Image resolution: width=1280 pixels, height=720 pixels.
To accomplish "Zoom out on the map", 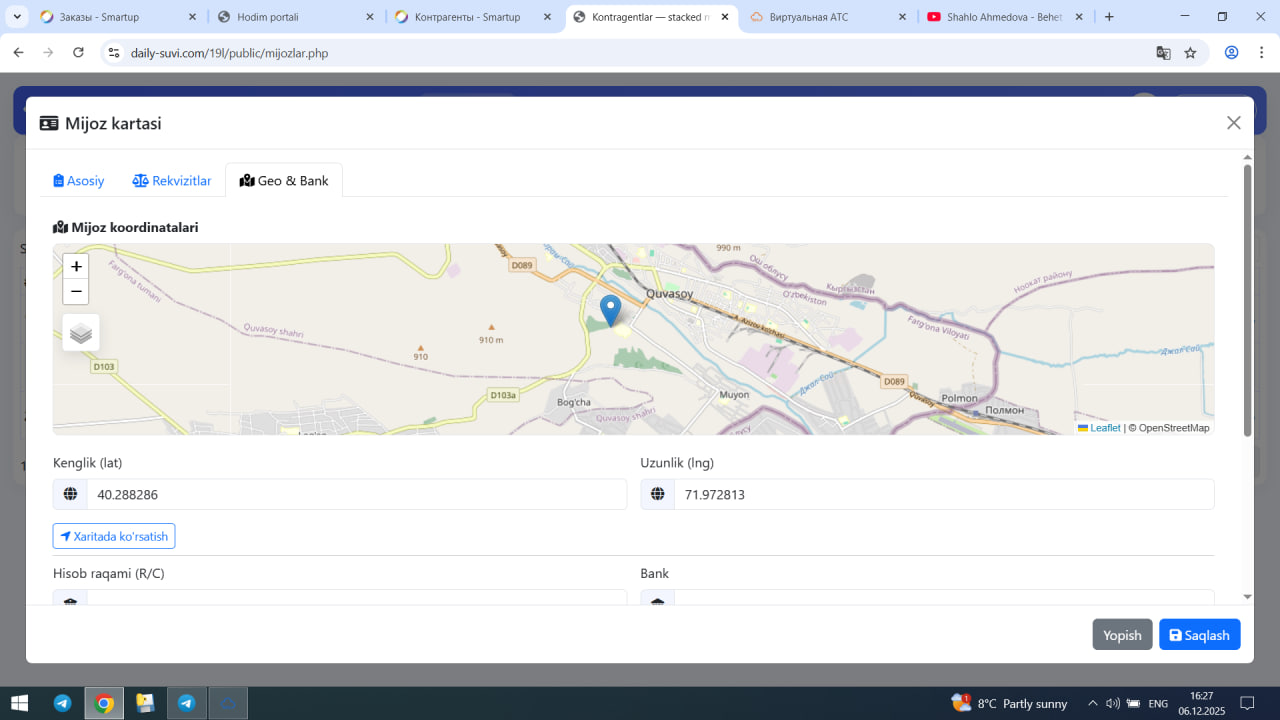I will pos(76,292).
